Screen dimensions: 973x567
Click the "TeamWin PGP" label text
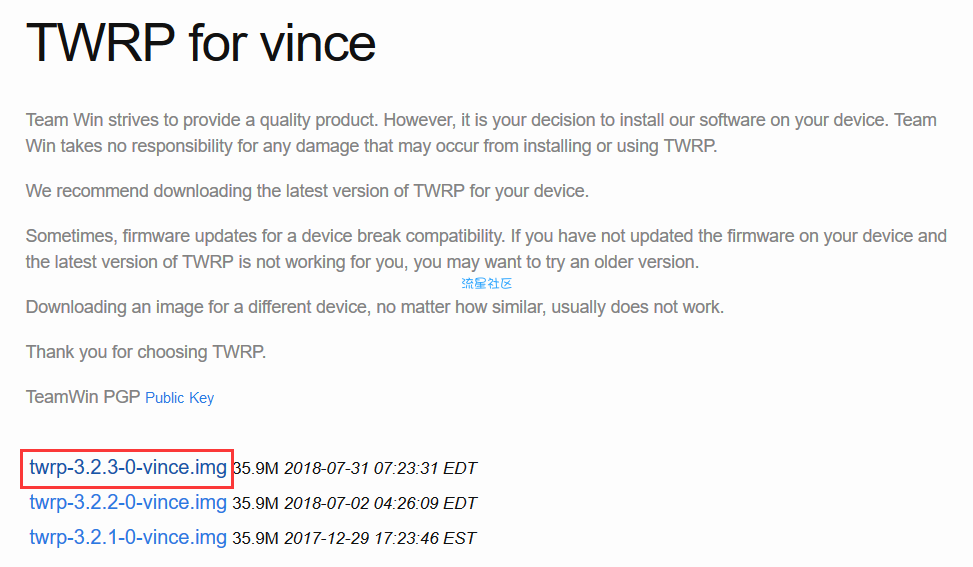click(x=83, y=397)
